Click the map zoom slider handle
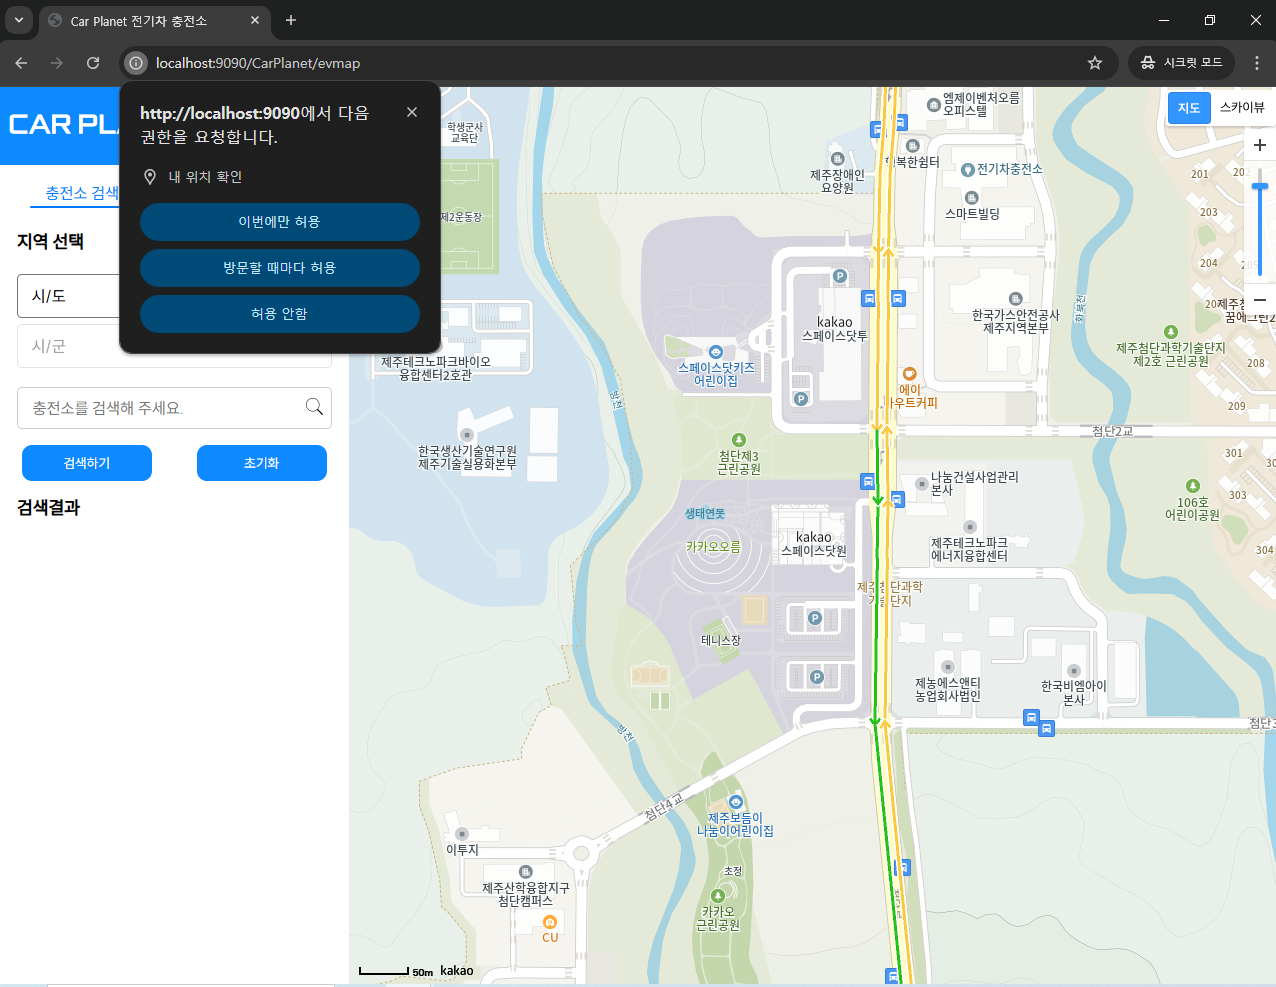 click(x=1260, y=186)
